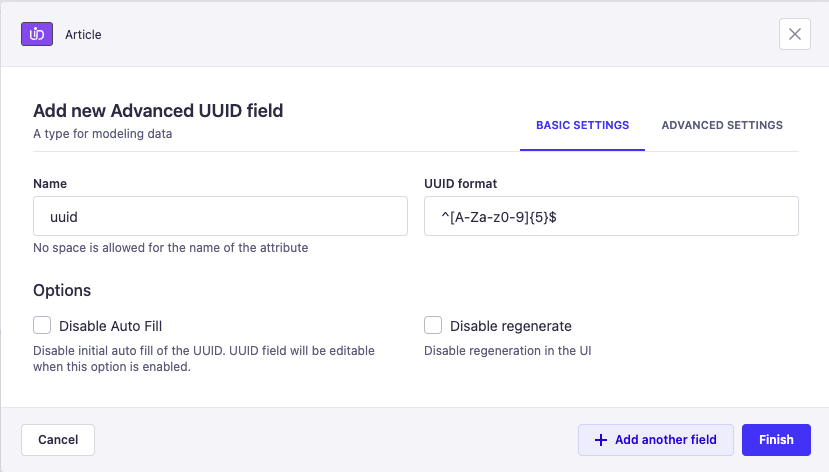Click Finish to save the field
The image size is (829, 472).
776,440
